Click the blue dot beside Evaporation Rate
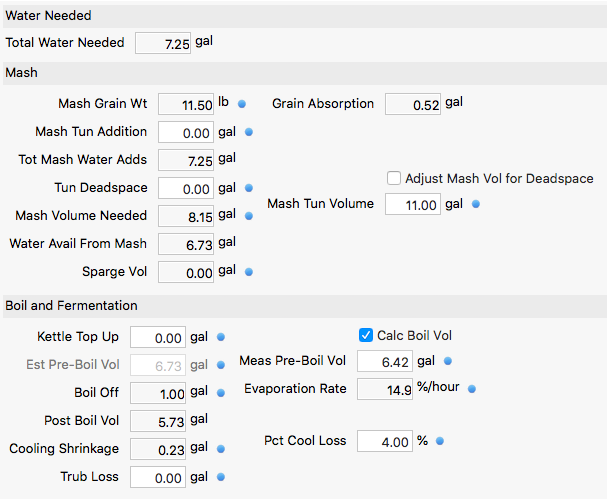607x499 pixels. point(472,389)
